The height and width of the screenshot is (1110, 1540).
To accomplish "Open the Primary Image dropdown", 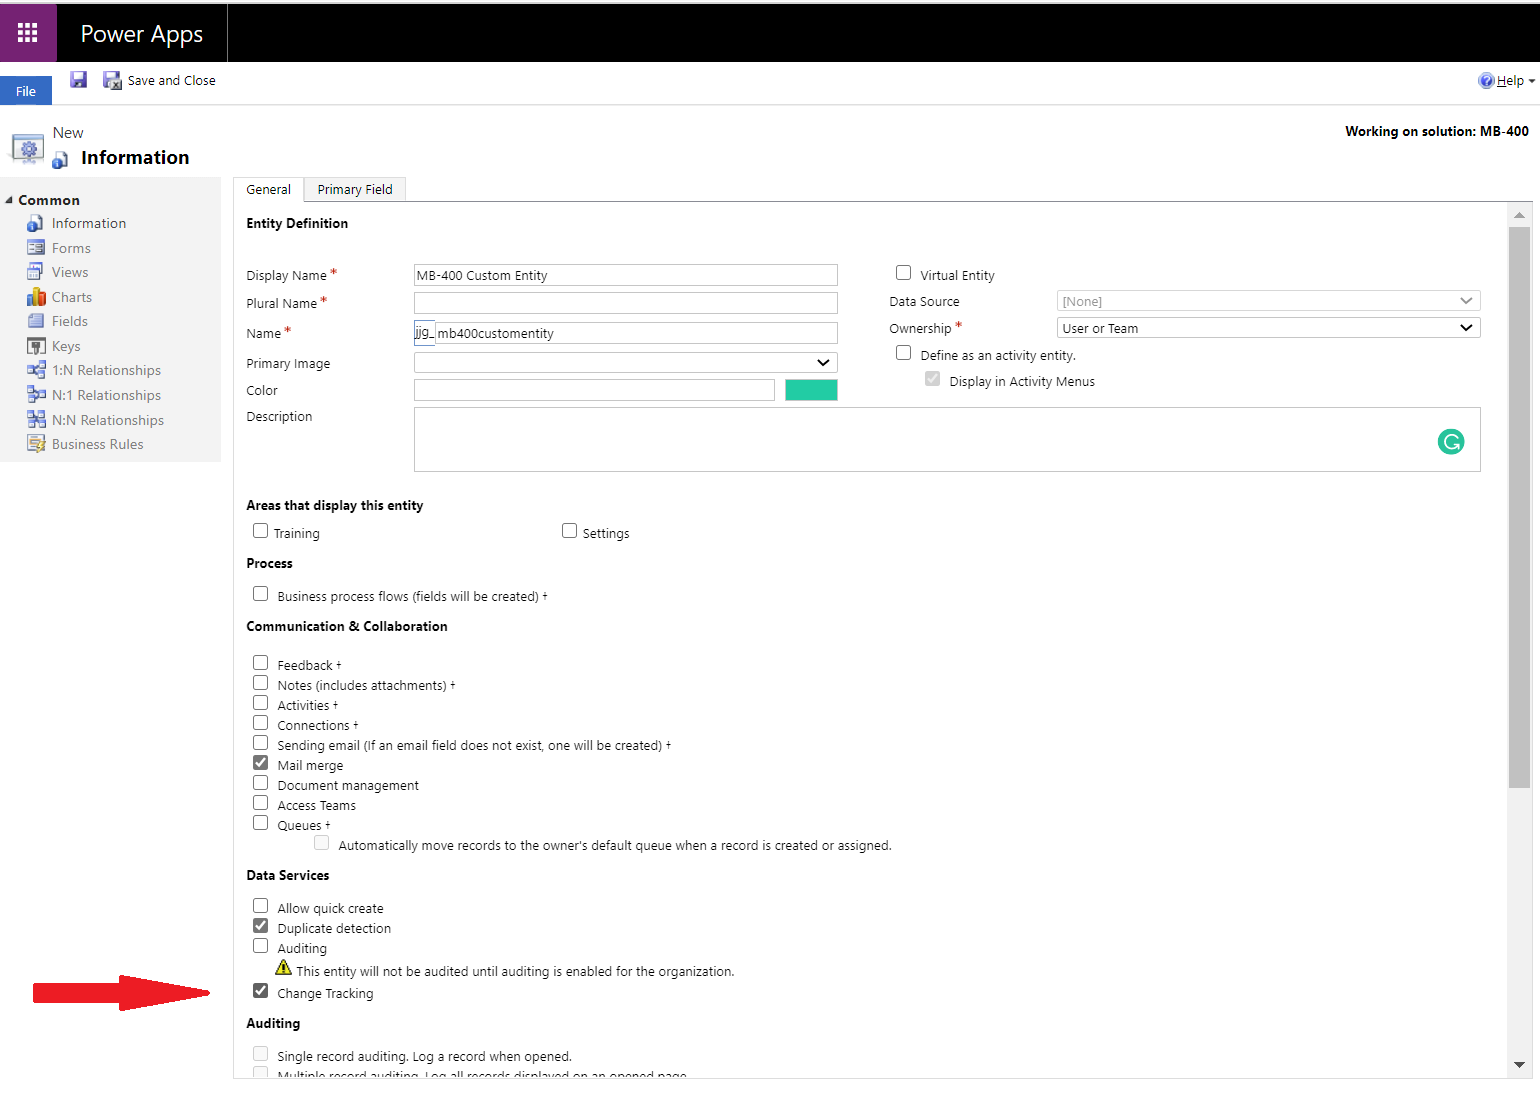I will coord(626,363).
